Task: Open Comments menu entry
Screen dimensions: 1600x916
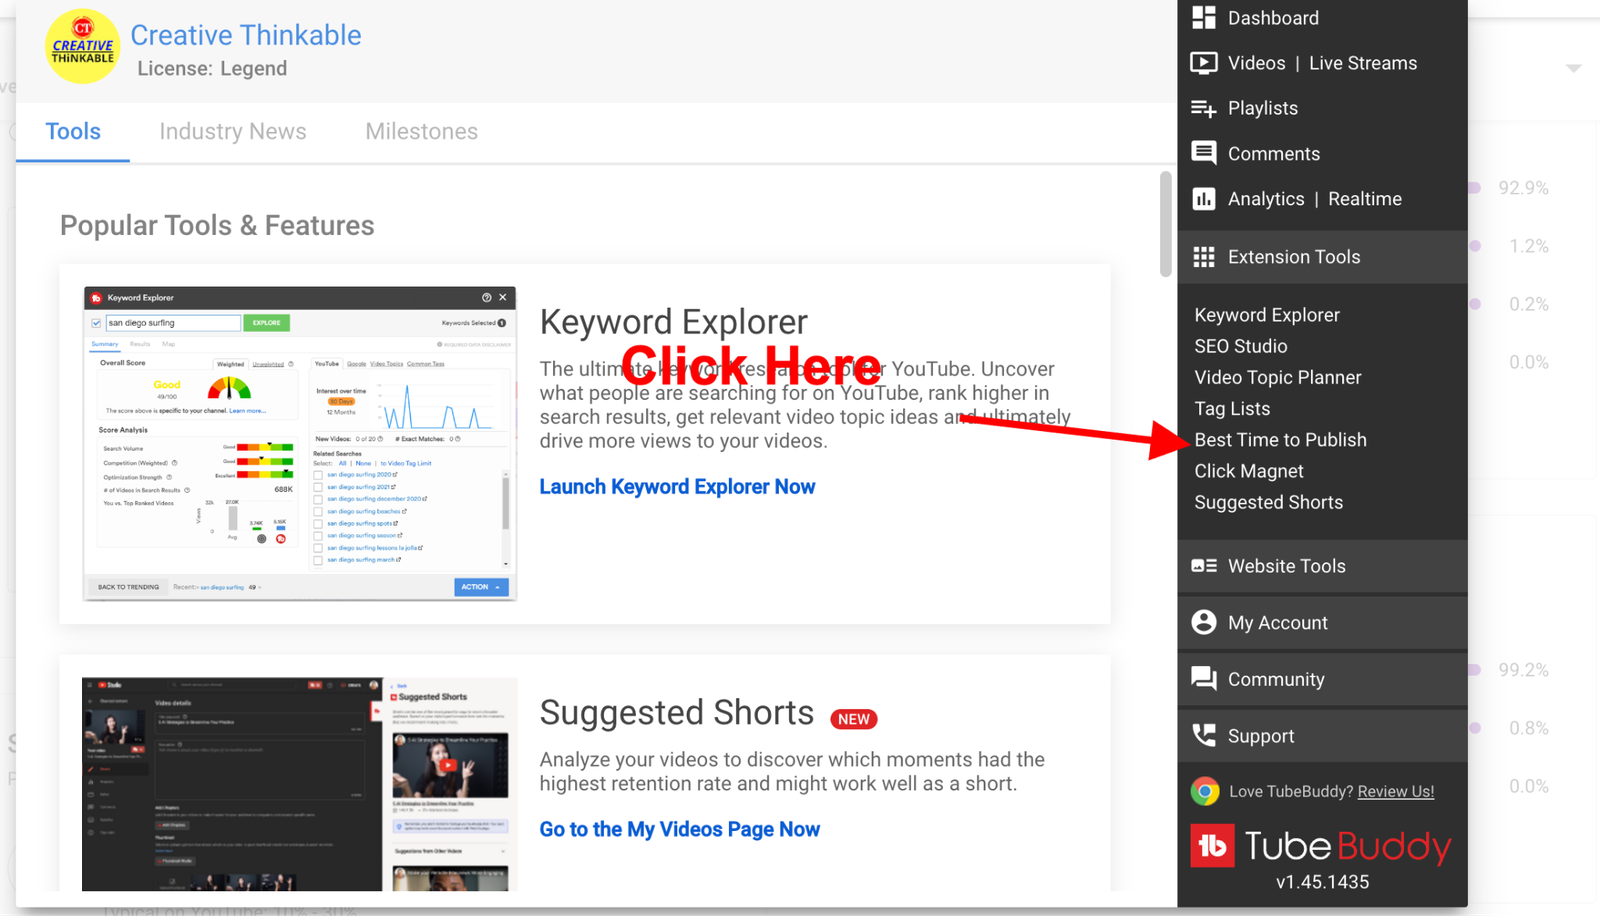Action: pos(1274,154)
